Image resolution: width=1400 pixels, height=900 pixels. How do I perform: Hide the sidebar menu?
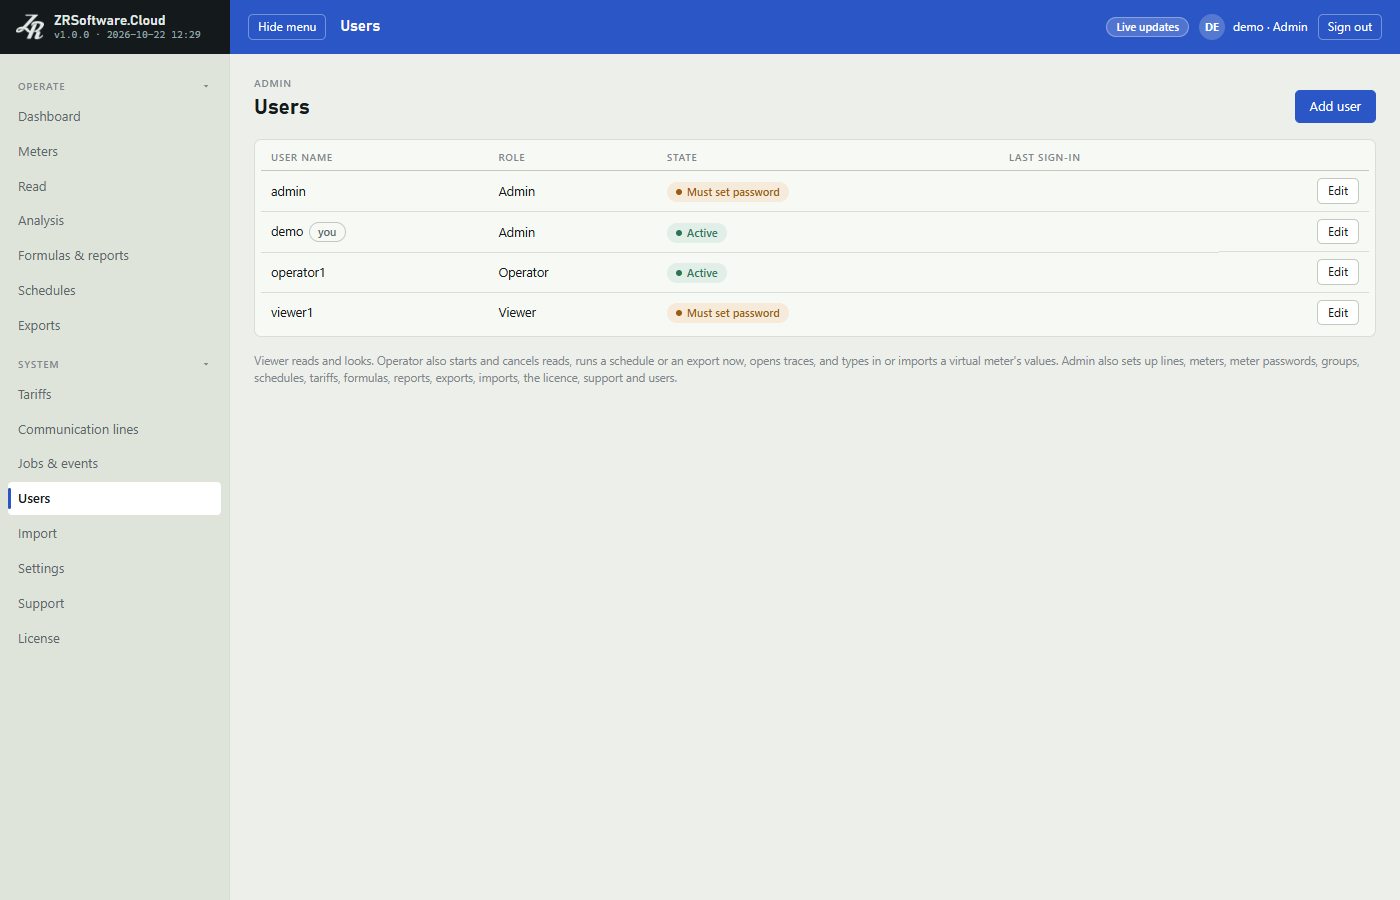287,27
